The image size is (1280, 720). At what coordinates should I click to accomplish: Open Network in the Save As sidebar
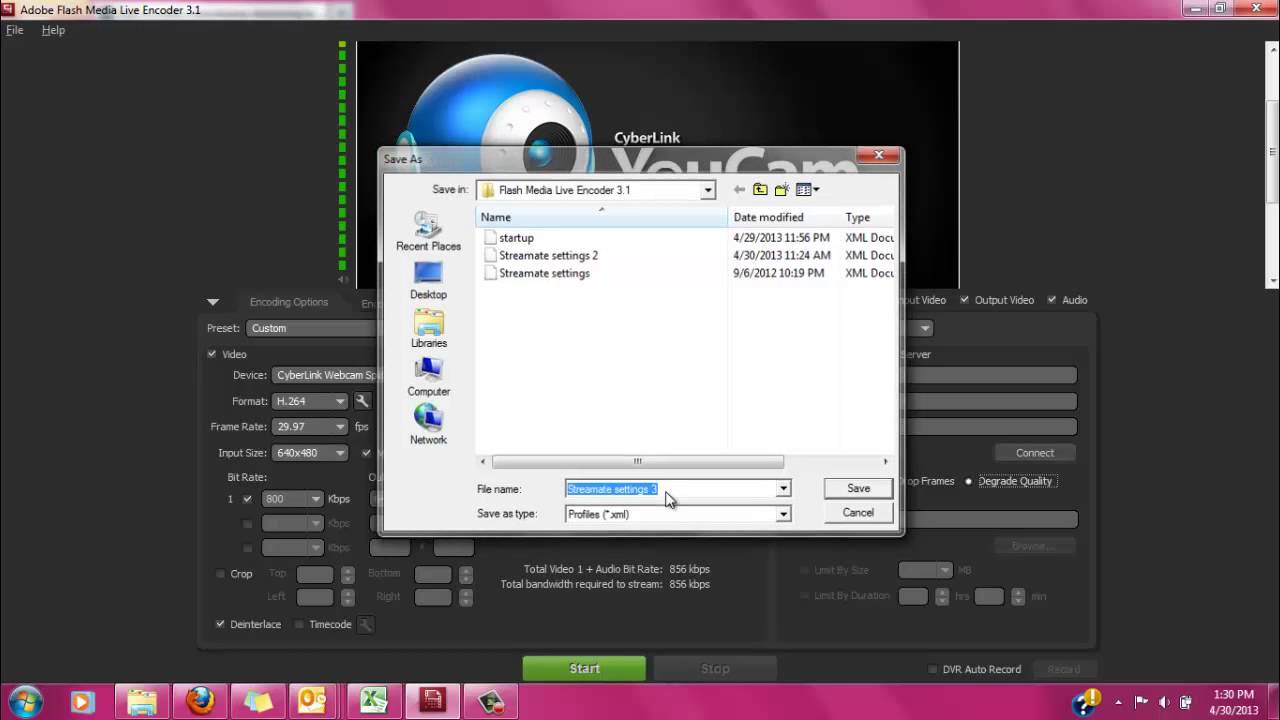[428, 425]
